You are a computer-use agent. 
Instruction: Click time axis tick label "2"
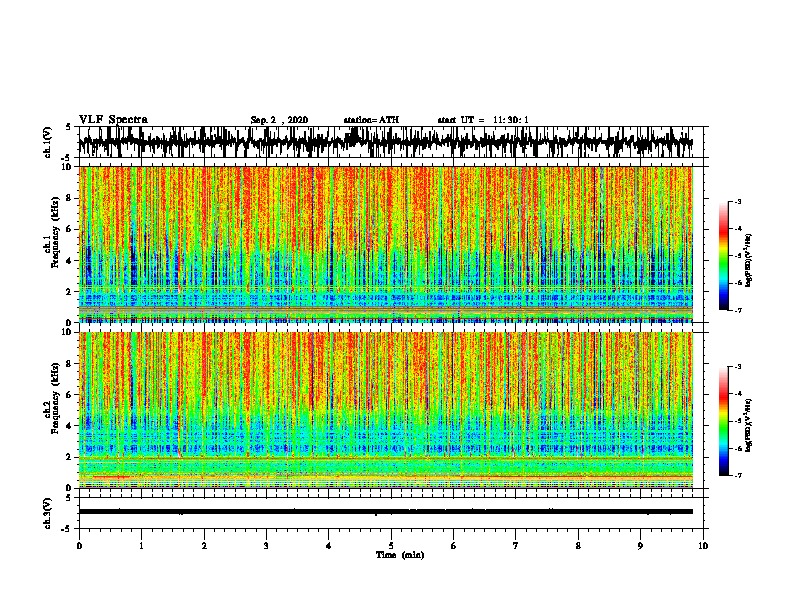click(204, 546)
